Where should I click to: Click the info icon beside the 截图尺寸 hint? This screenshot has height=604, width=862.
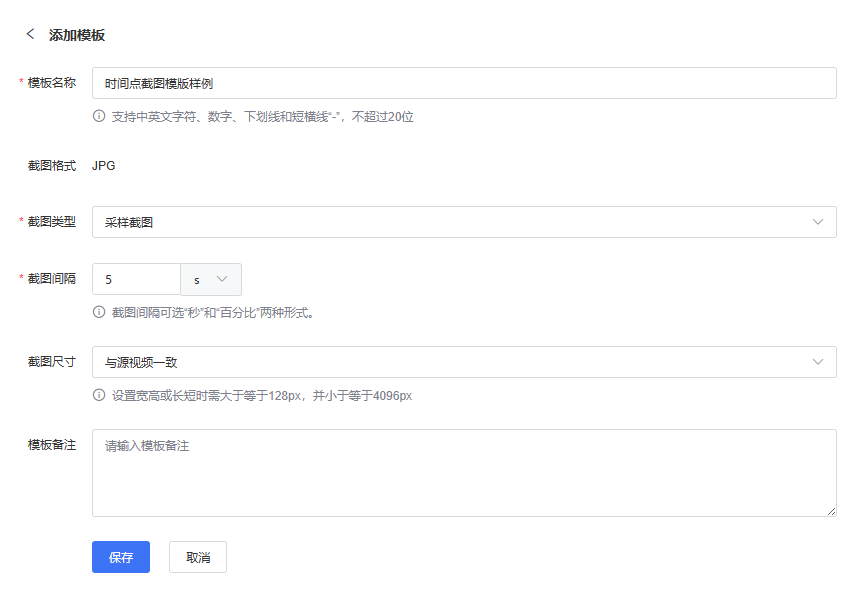pyautogui.click(x=99, y=395)
